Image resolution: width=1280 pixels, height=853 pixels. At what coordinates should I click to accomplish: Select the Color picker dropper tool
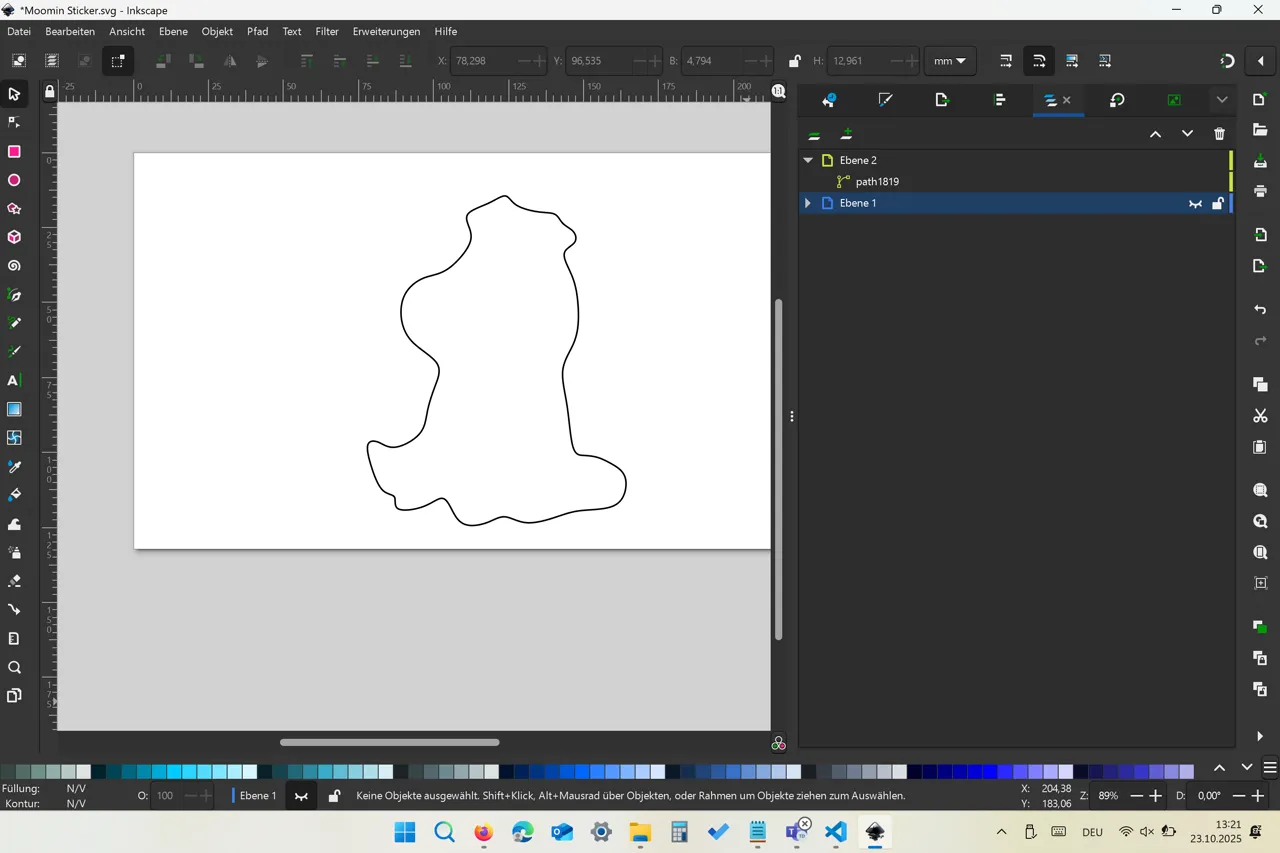point(14,467)
